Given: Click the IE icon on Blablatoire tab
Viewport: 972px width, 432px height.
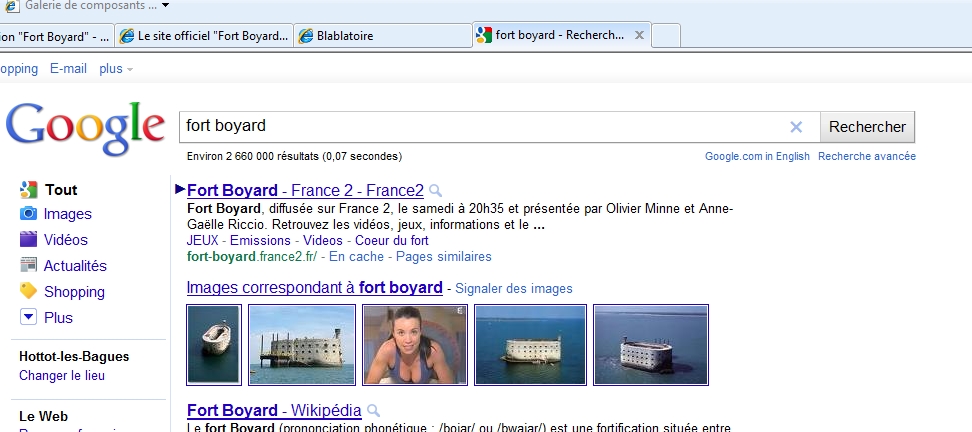Looking at the screenshot, I should pos(305,36).
